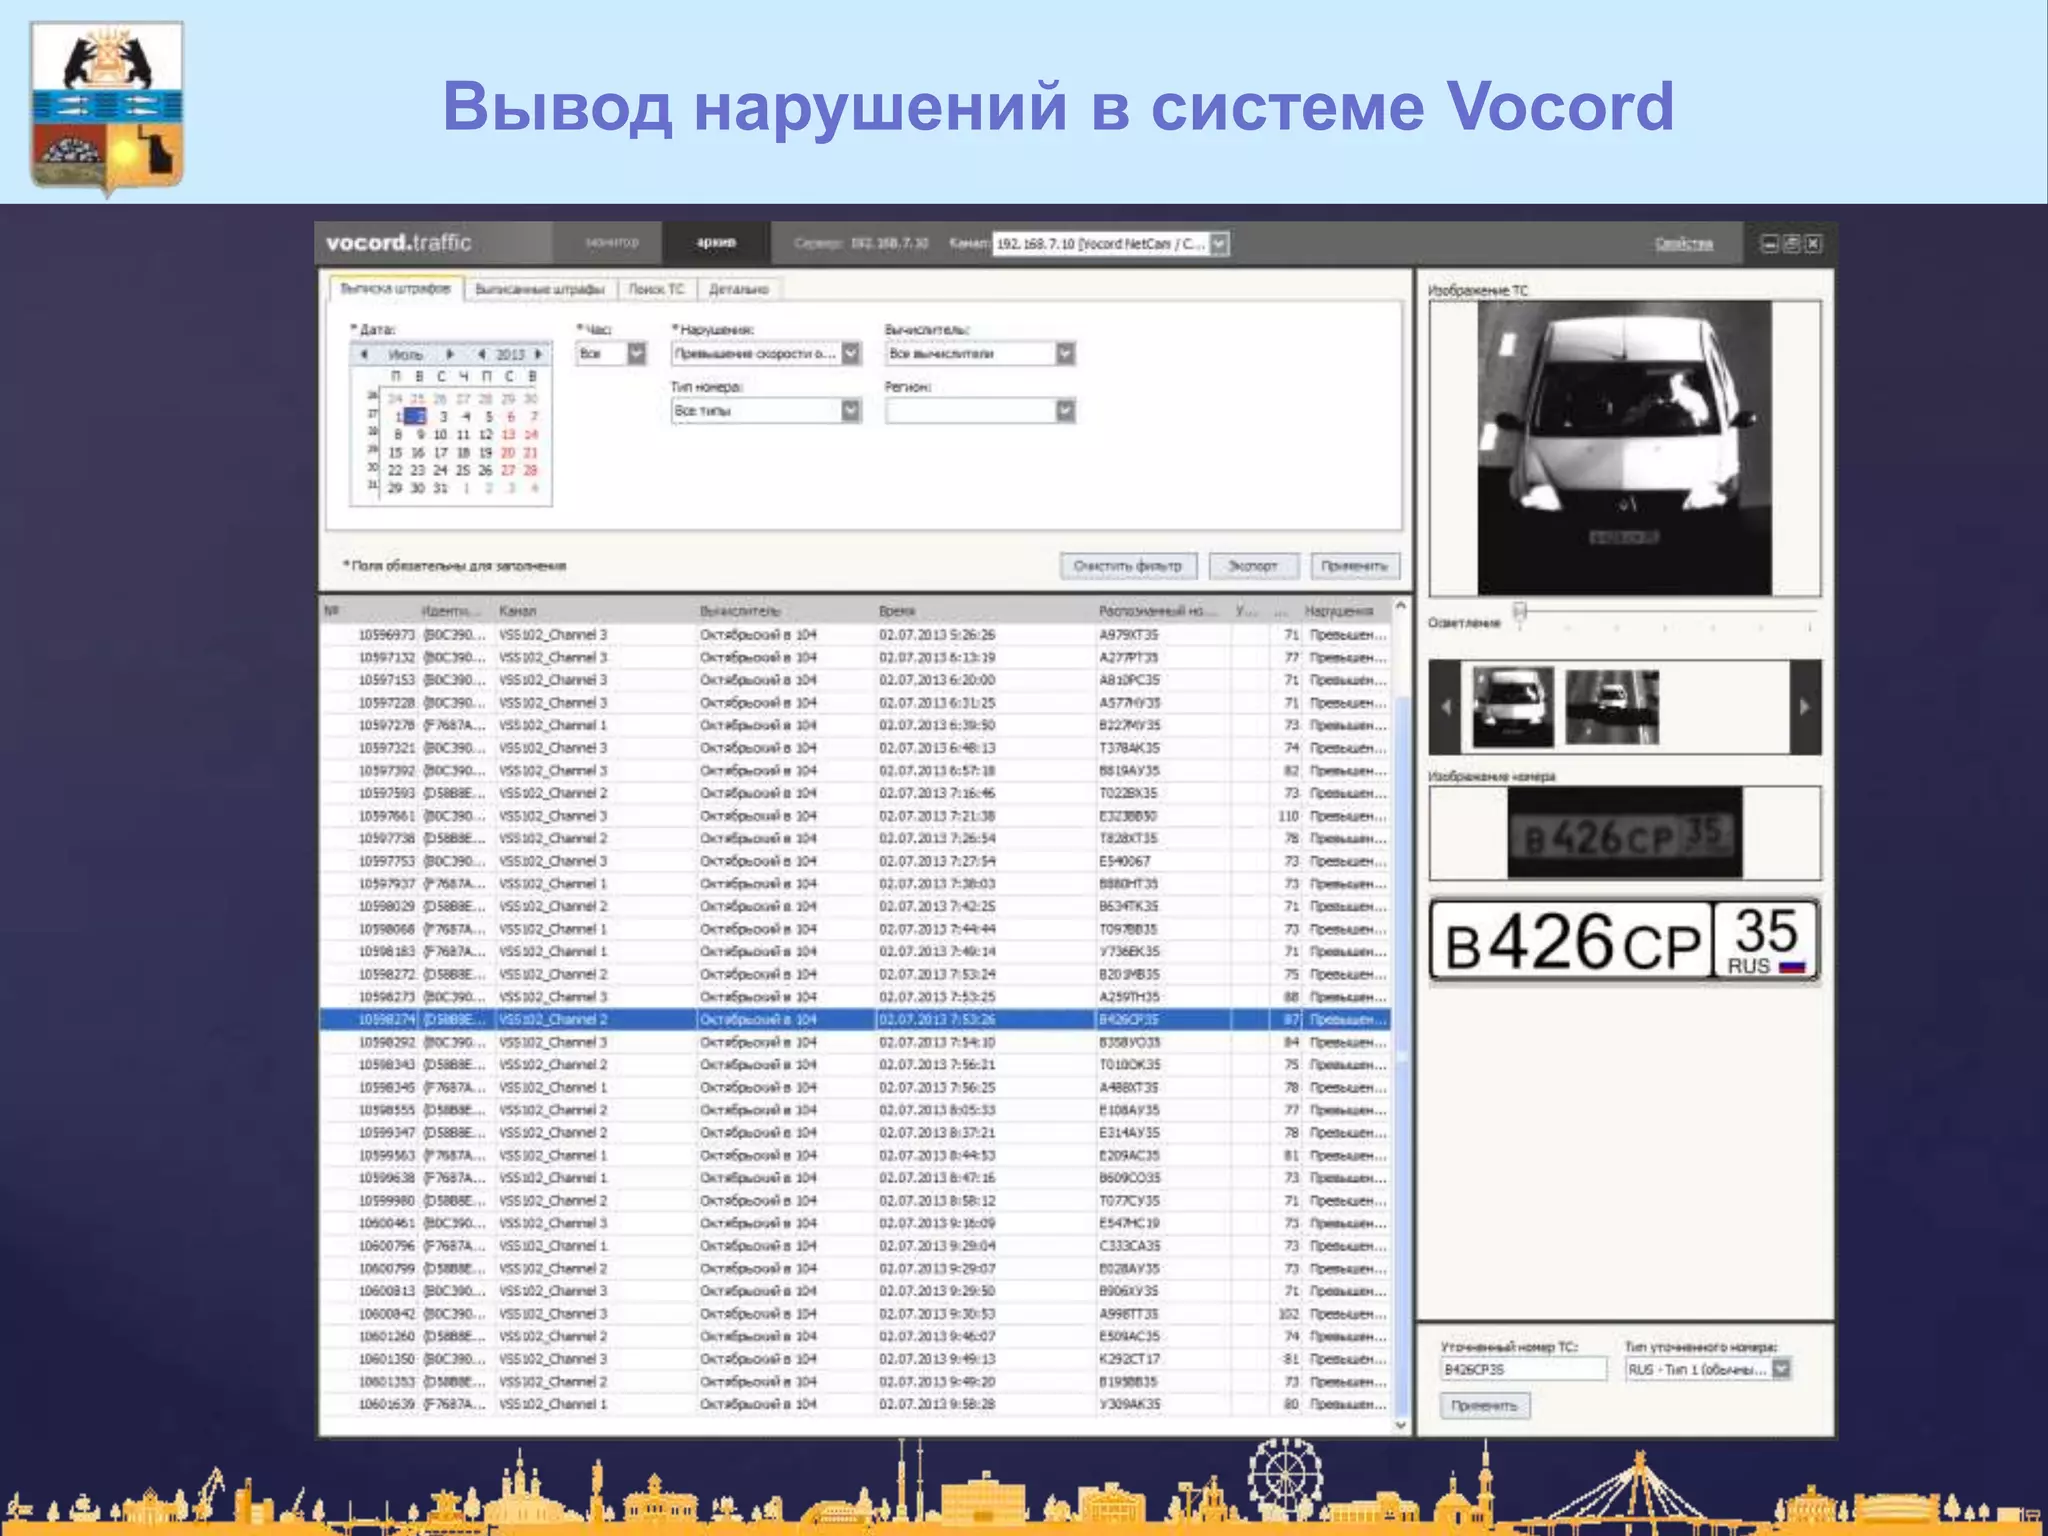Go to next year after 2013

[x=539, y=354]
